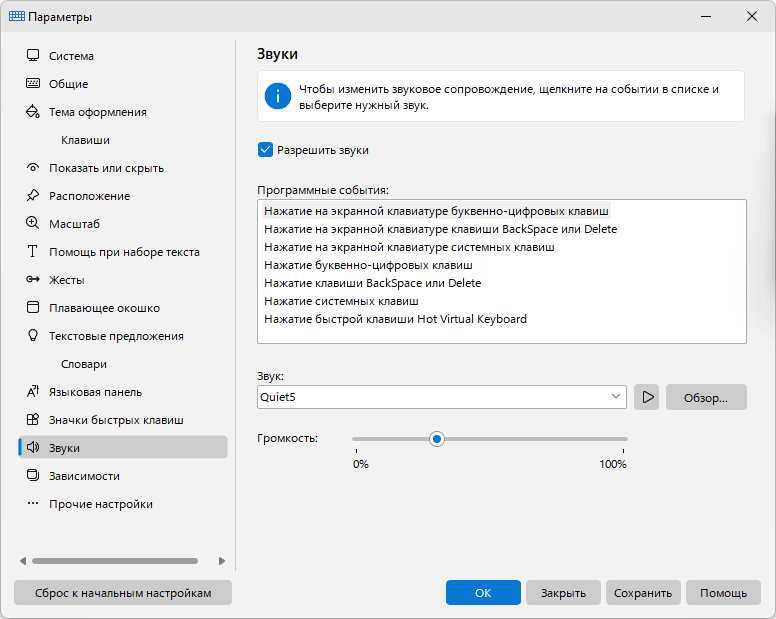Screen dimensions: 776x619
Task: Toggle the Разрешить звуки checkbox
Action: (265, 150)
